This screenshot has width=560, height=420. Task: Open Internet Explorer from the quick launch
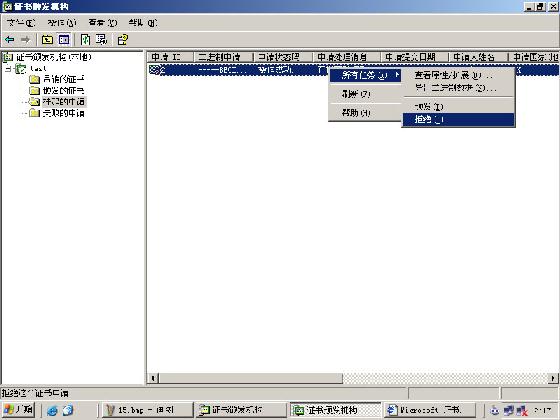tap(52, 410)
